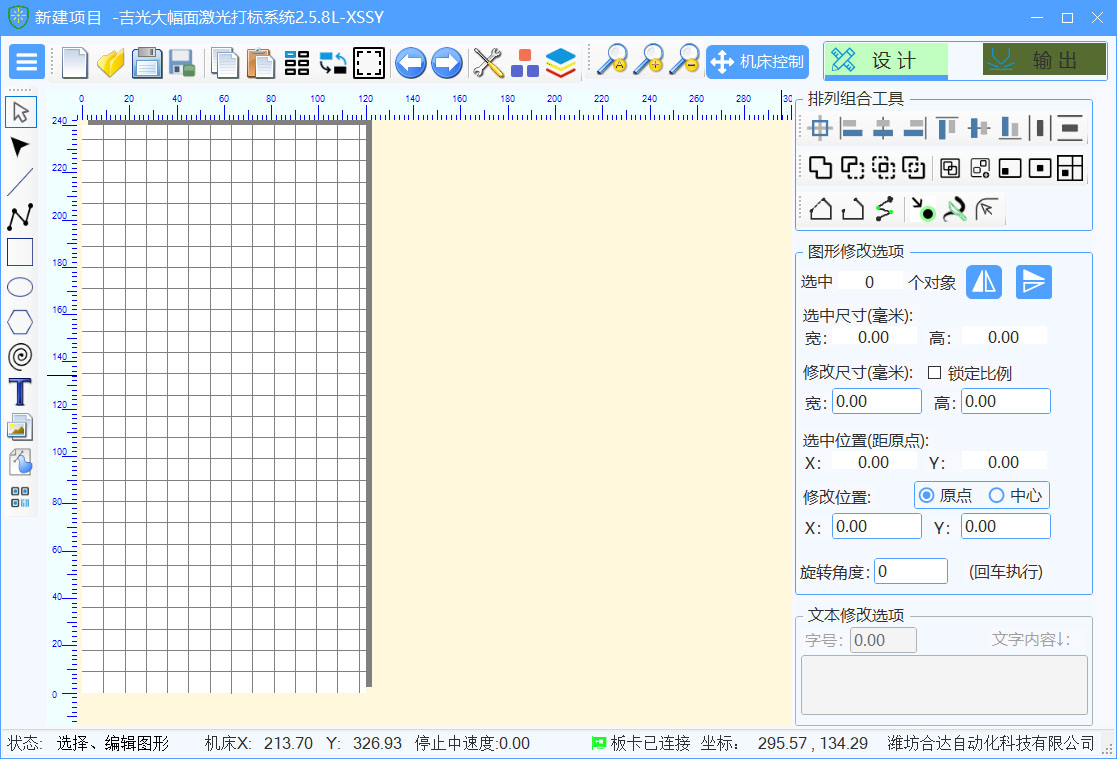Viewport: 1117px width, 759px height.
Task: Select the 原点 origin radio button
Action: [x=927, y=495]
